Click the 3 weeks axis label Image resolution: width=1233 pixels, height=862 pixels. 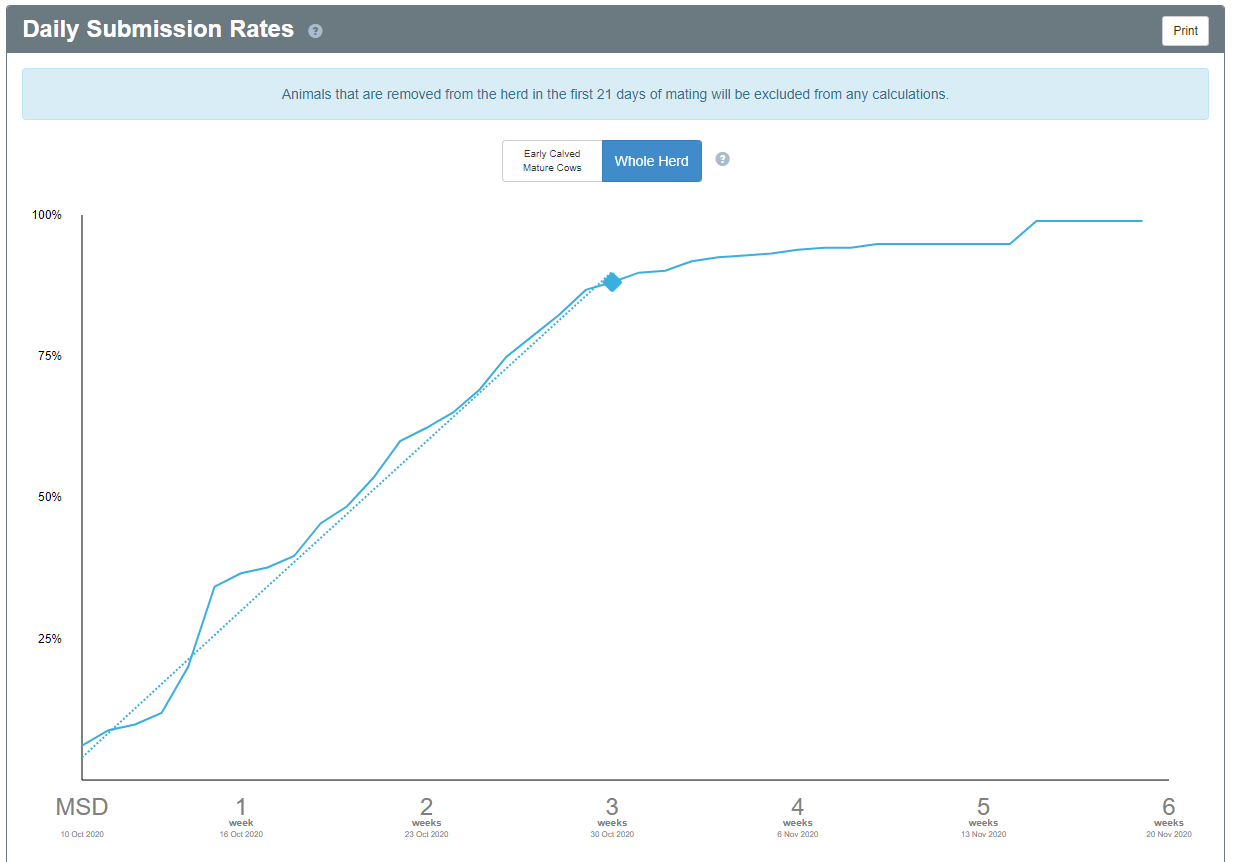[612, 812]
